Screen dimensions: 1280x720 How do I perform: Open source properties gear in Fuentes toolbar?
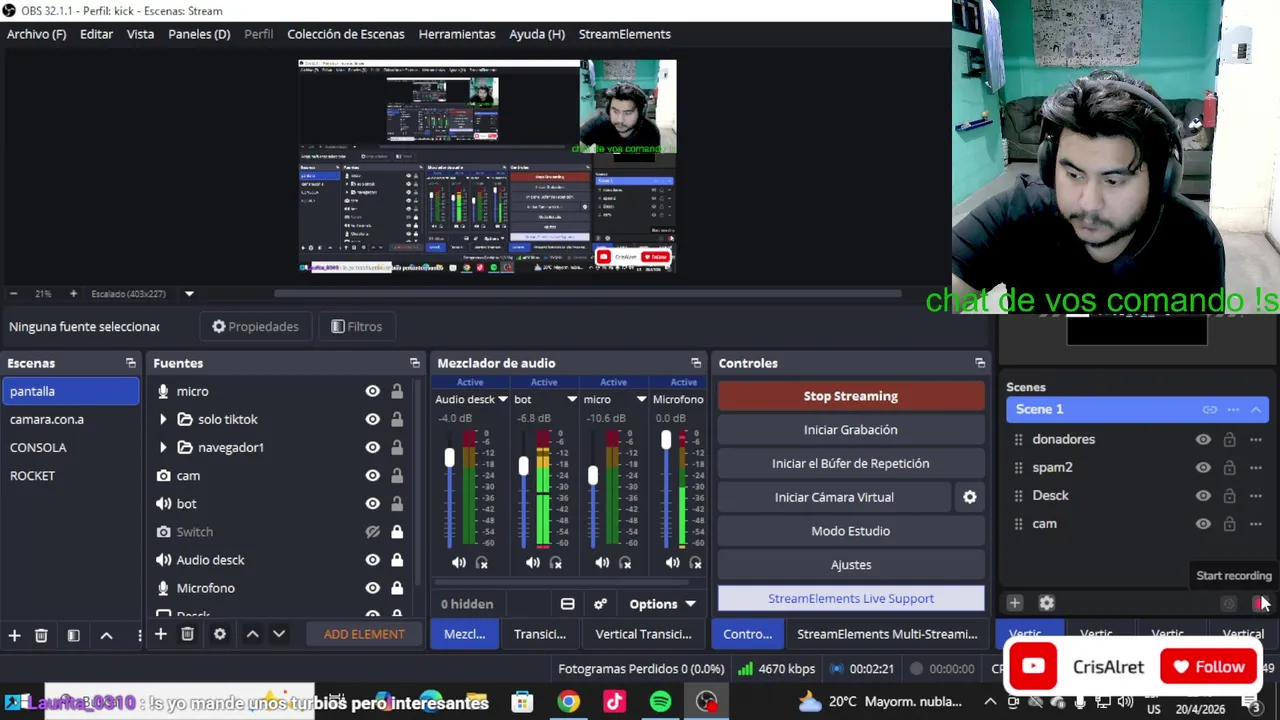tap(220, 634)
